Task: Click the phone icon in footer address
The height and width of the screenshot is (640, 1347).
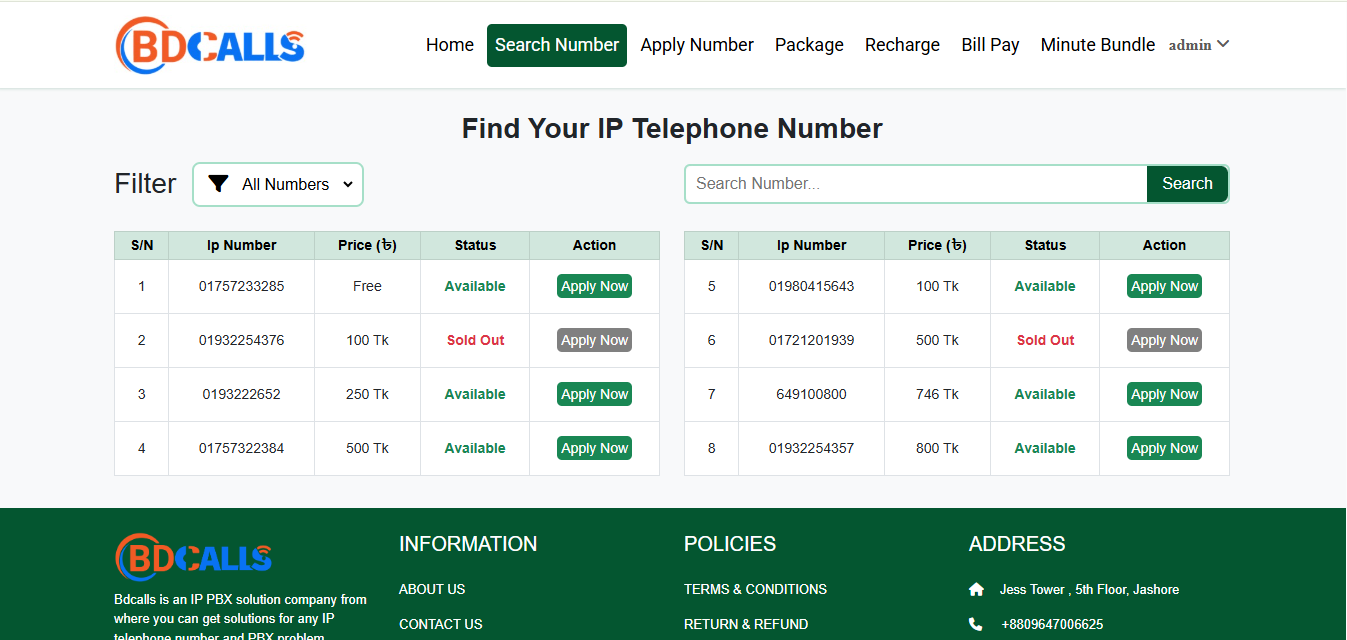Action: [976, 624]
